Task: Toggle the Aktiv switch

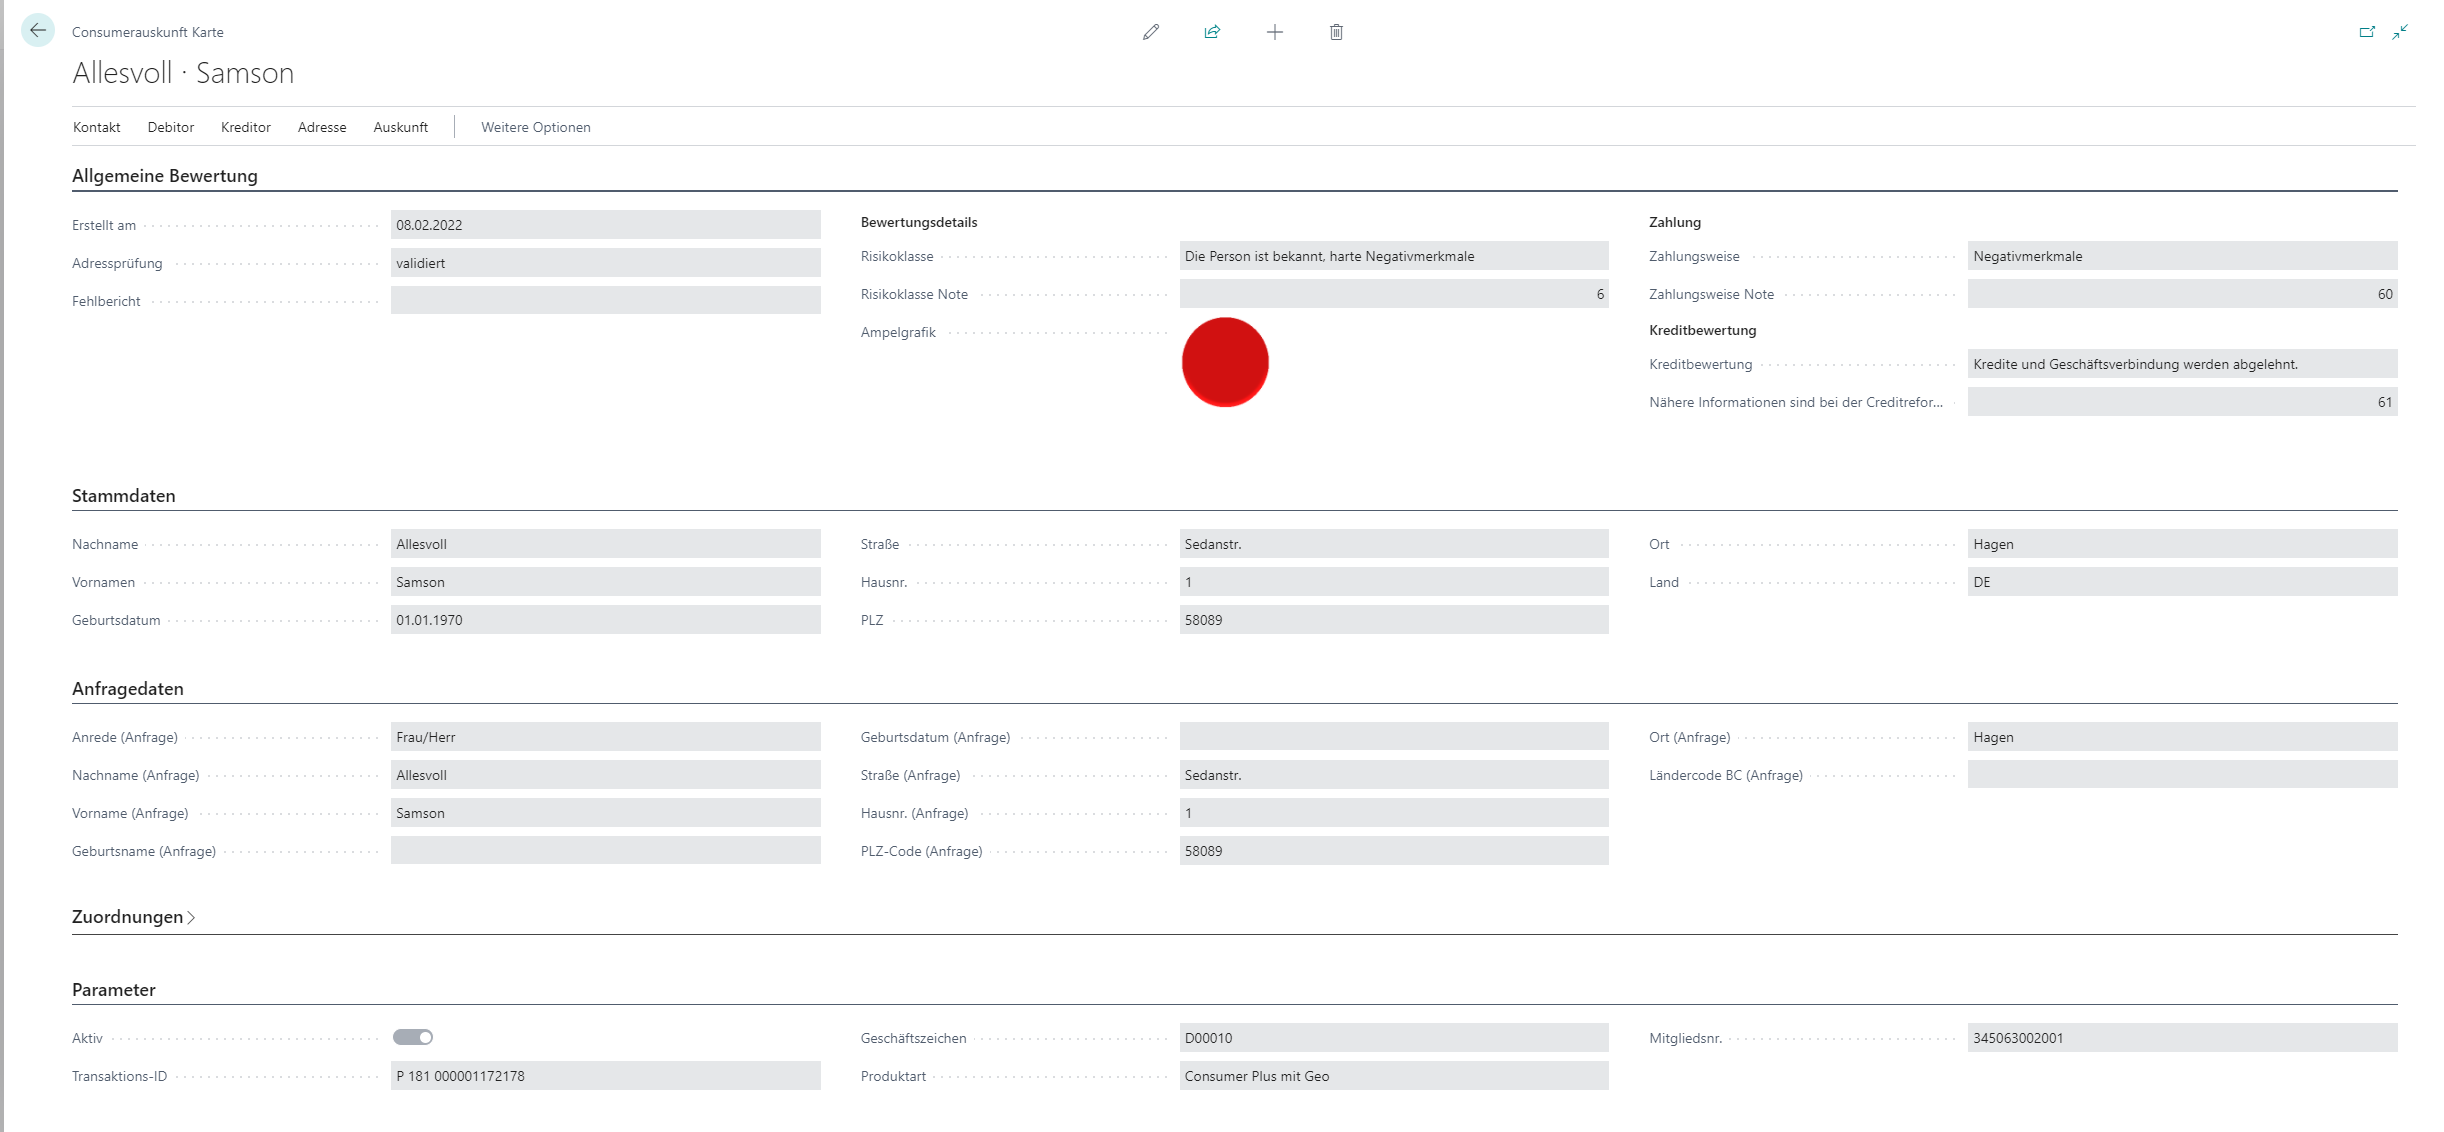Action: (413, 1037)
